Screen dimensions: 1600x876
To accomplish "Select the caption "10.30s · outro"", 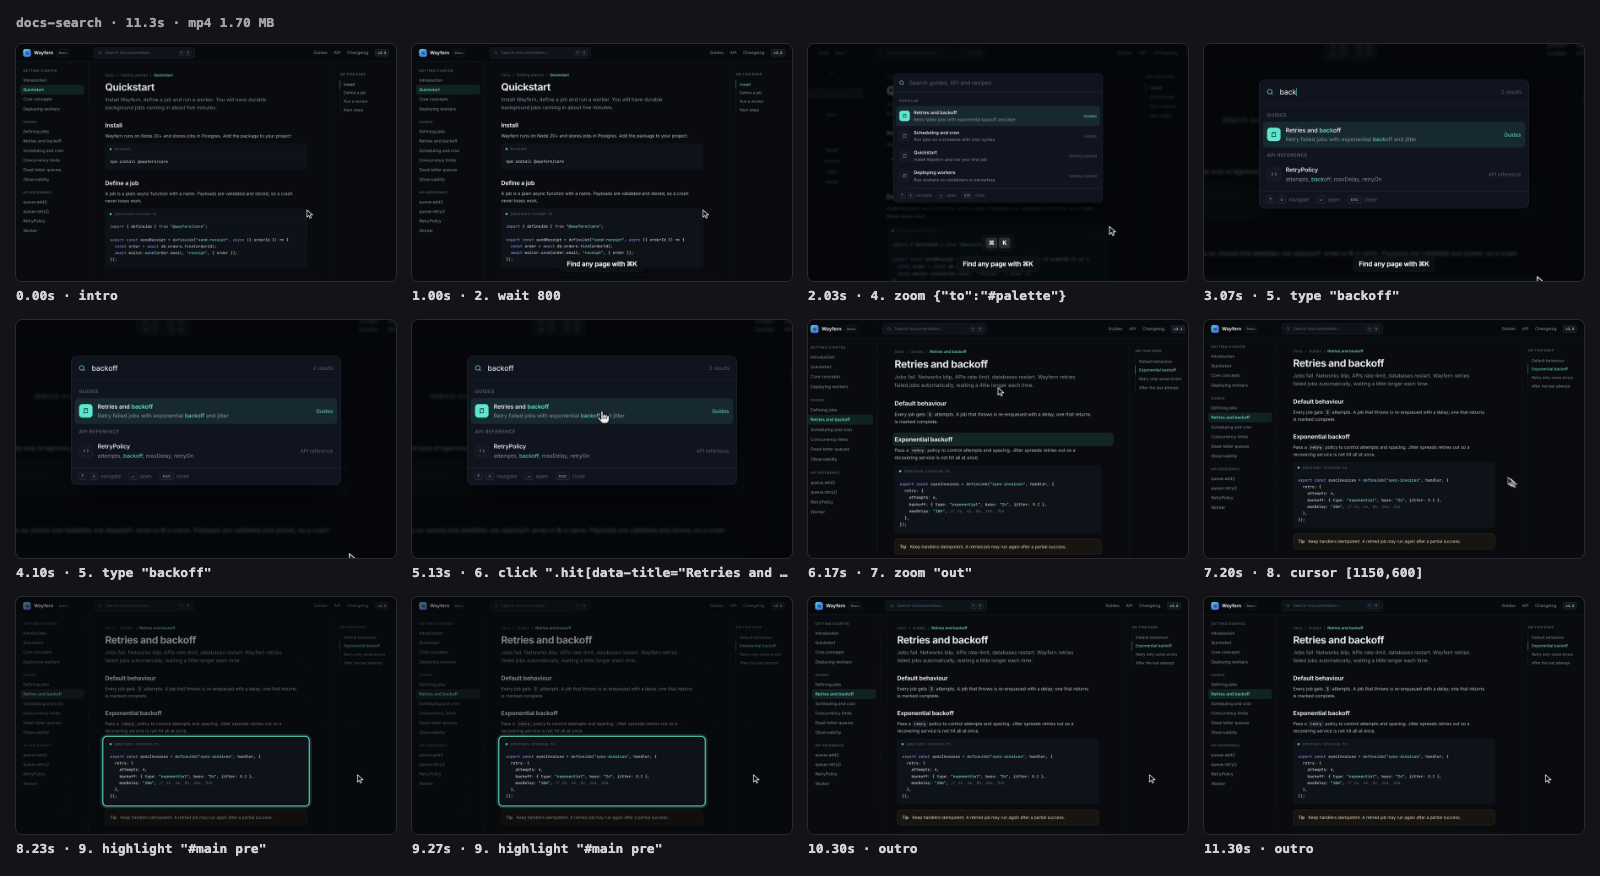I will coord(863,849).
